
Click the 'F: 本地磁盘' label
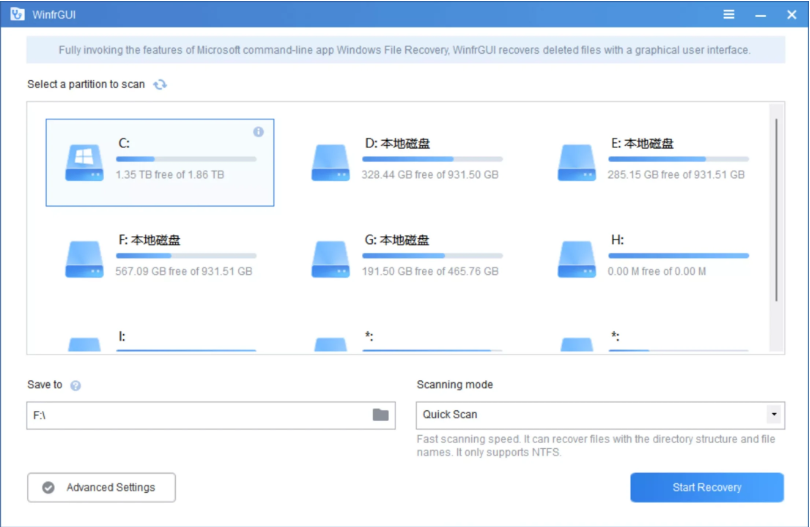coord(149,240)
